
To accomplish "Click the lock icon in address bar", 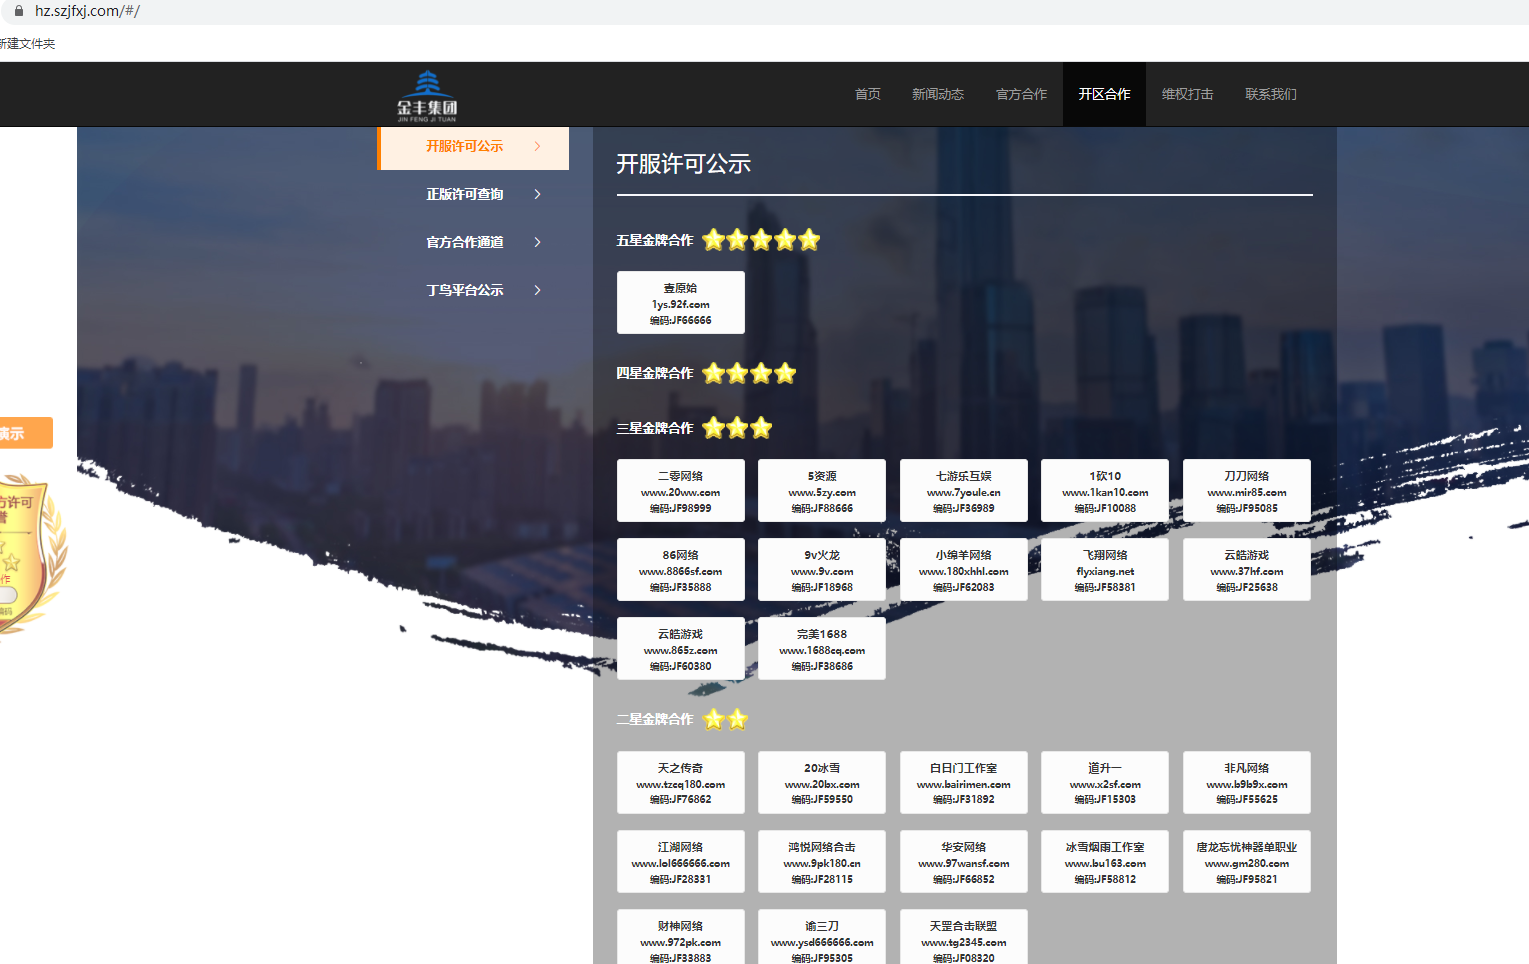I will (18, 11).
